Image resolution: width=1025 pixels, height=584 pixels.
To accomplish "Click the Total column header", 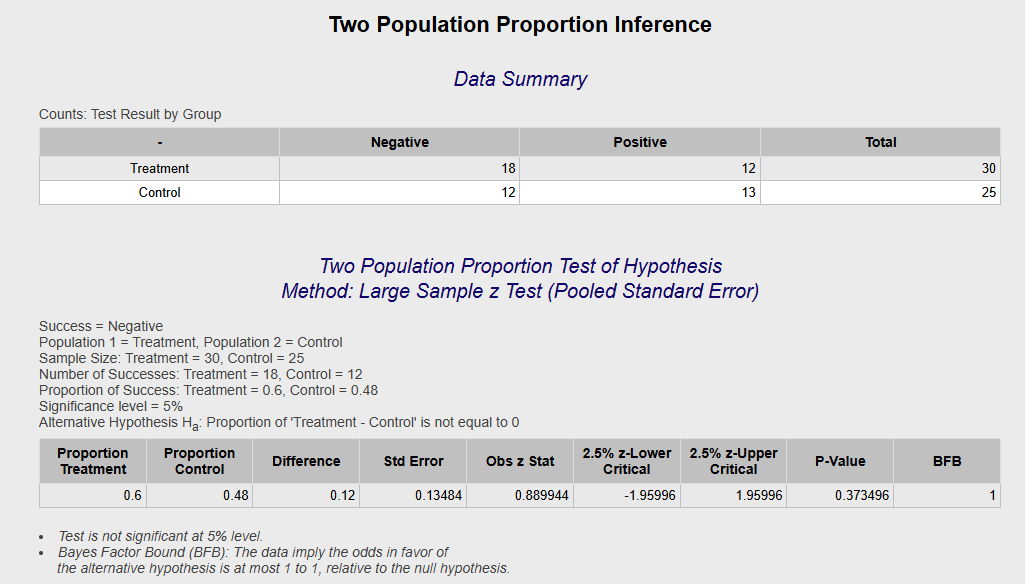I will pos(881,142).
